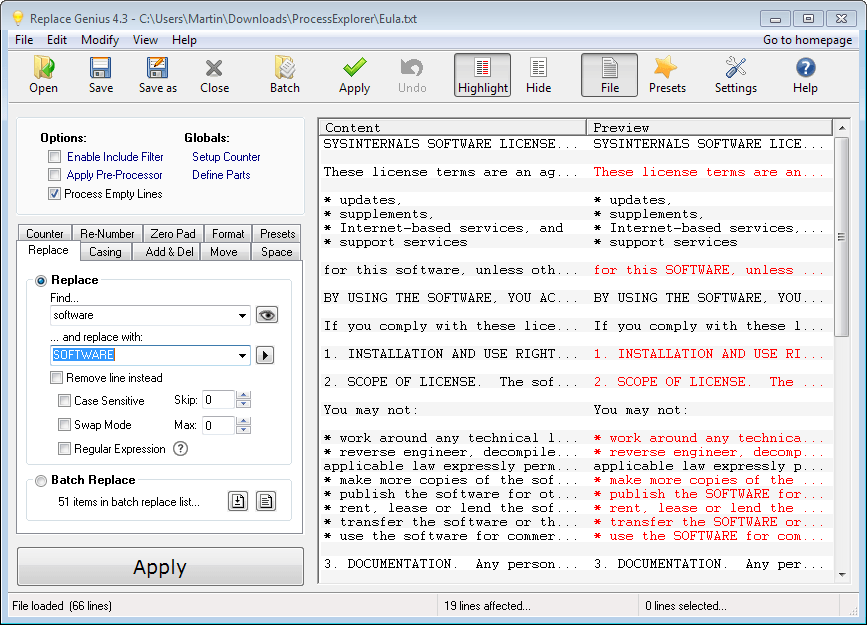Open the Presets star icon

click(x=667, y=75)
